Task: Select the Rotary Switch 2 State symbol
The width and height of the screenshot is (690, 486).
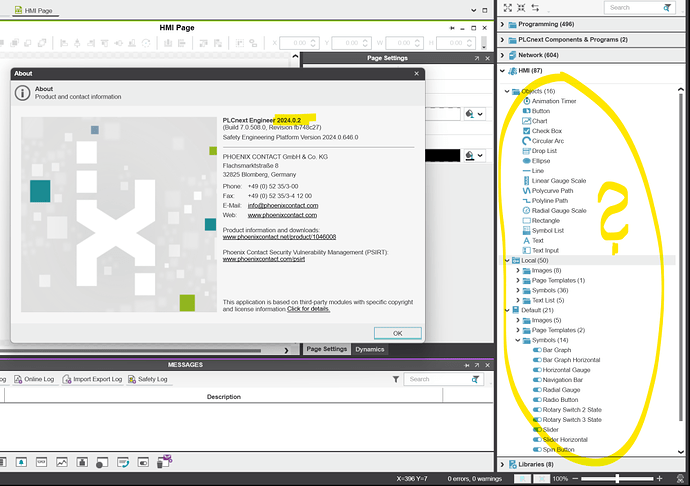Action: [x=571, y=410]
